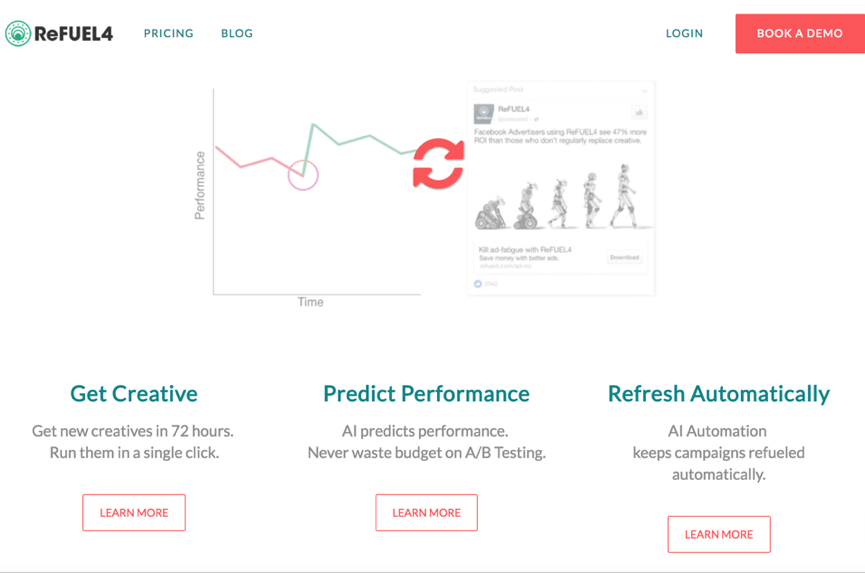
Task: Click the ReFUEL4 logo icon
Action: (18, 33)
